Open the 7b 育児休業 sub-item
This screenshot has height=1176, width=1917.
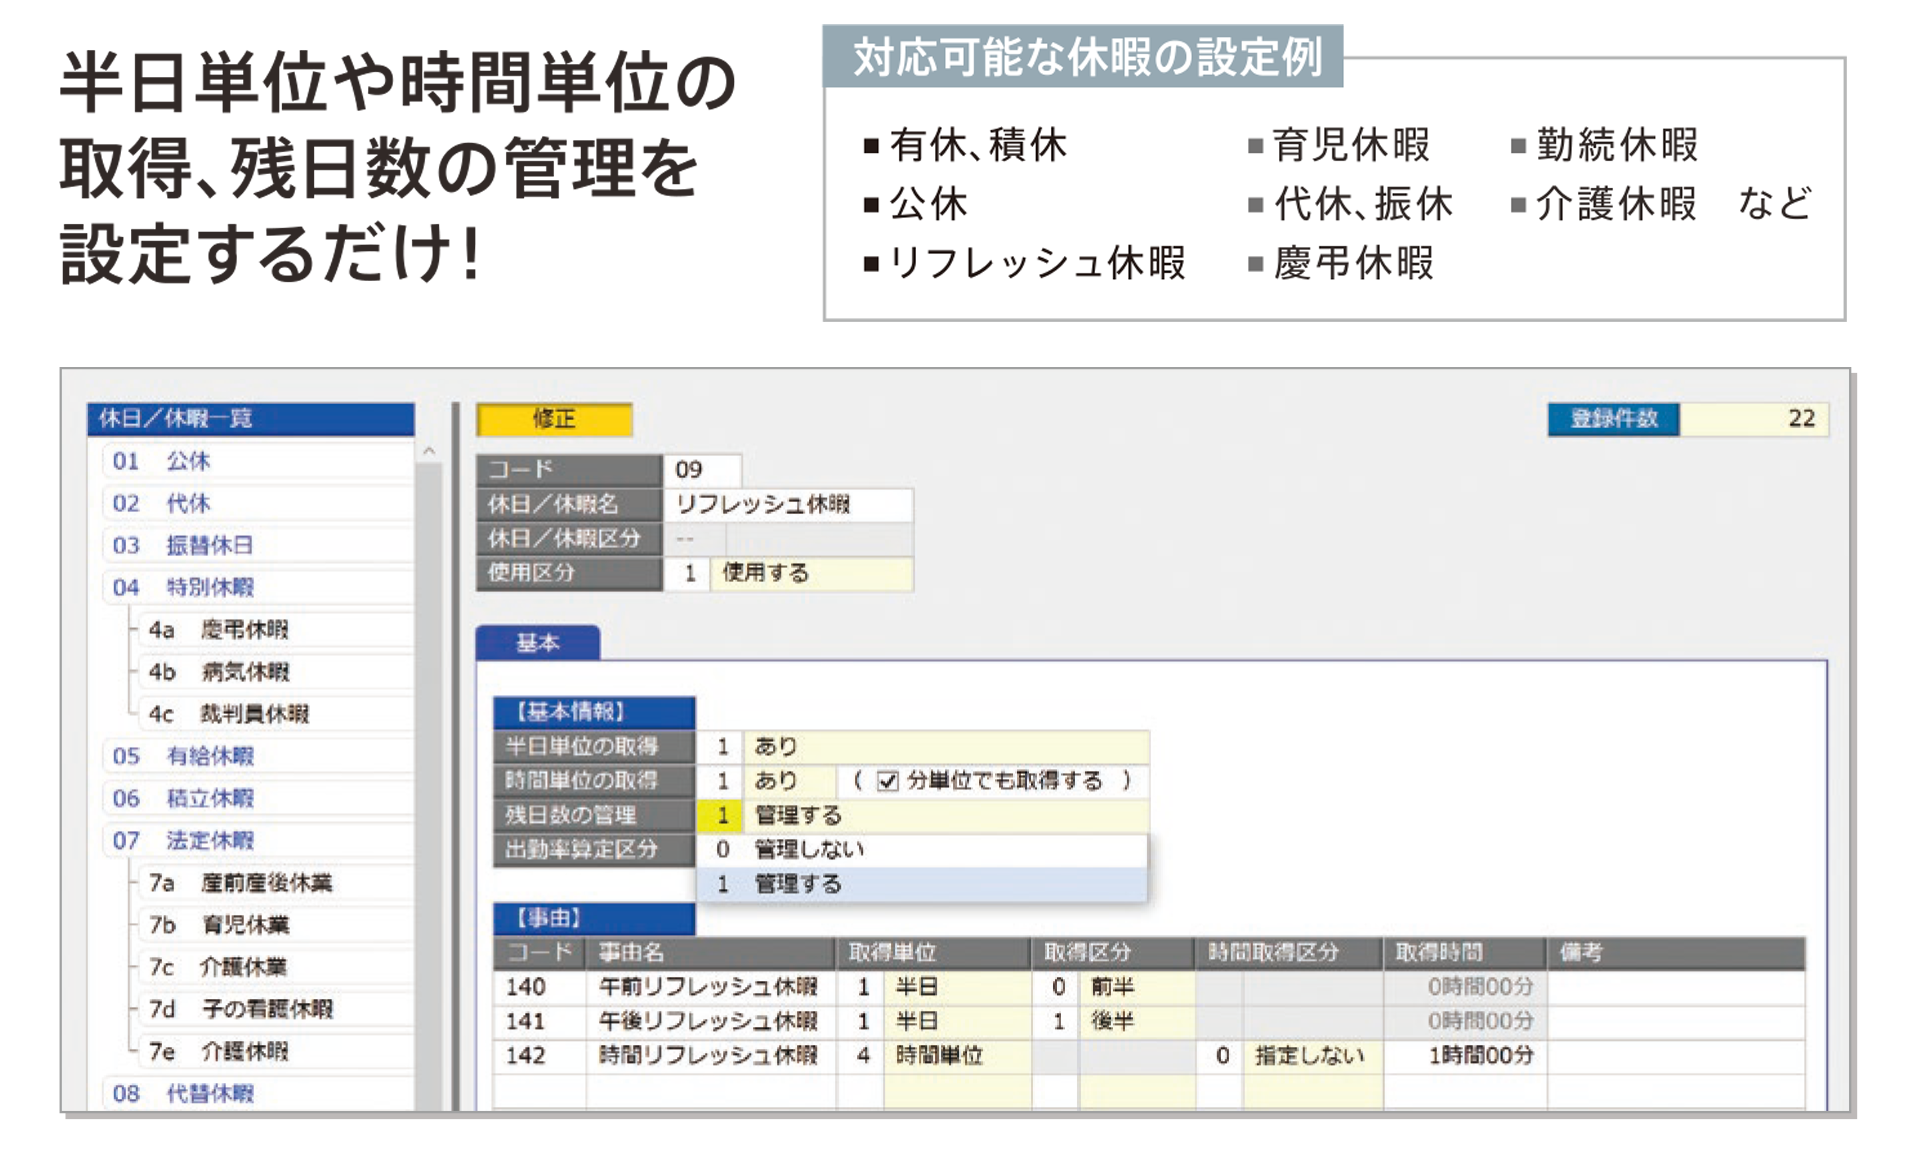(275, 925)
